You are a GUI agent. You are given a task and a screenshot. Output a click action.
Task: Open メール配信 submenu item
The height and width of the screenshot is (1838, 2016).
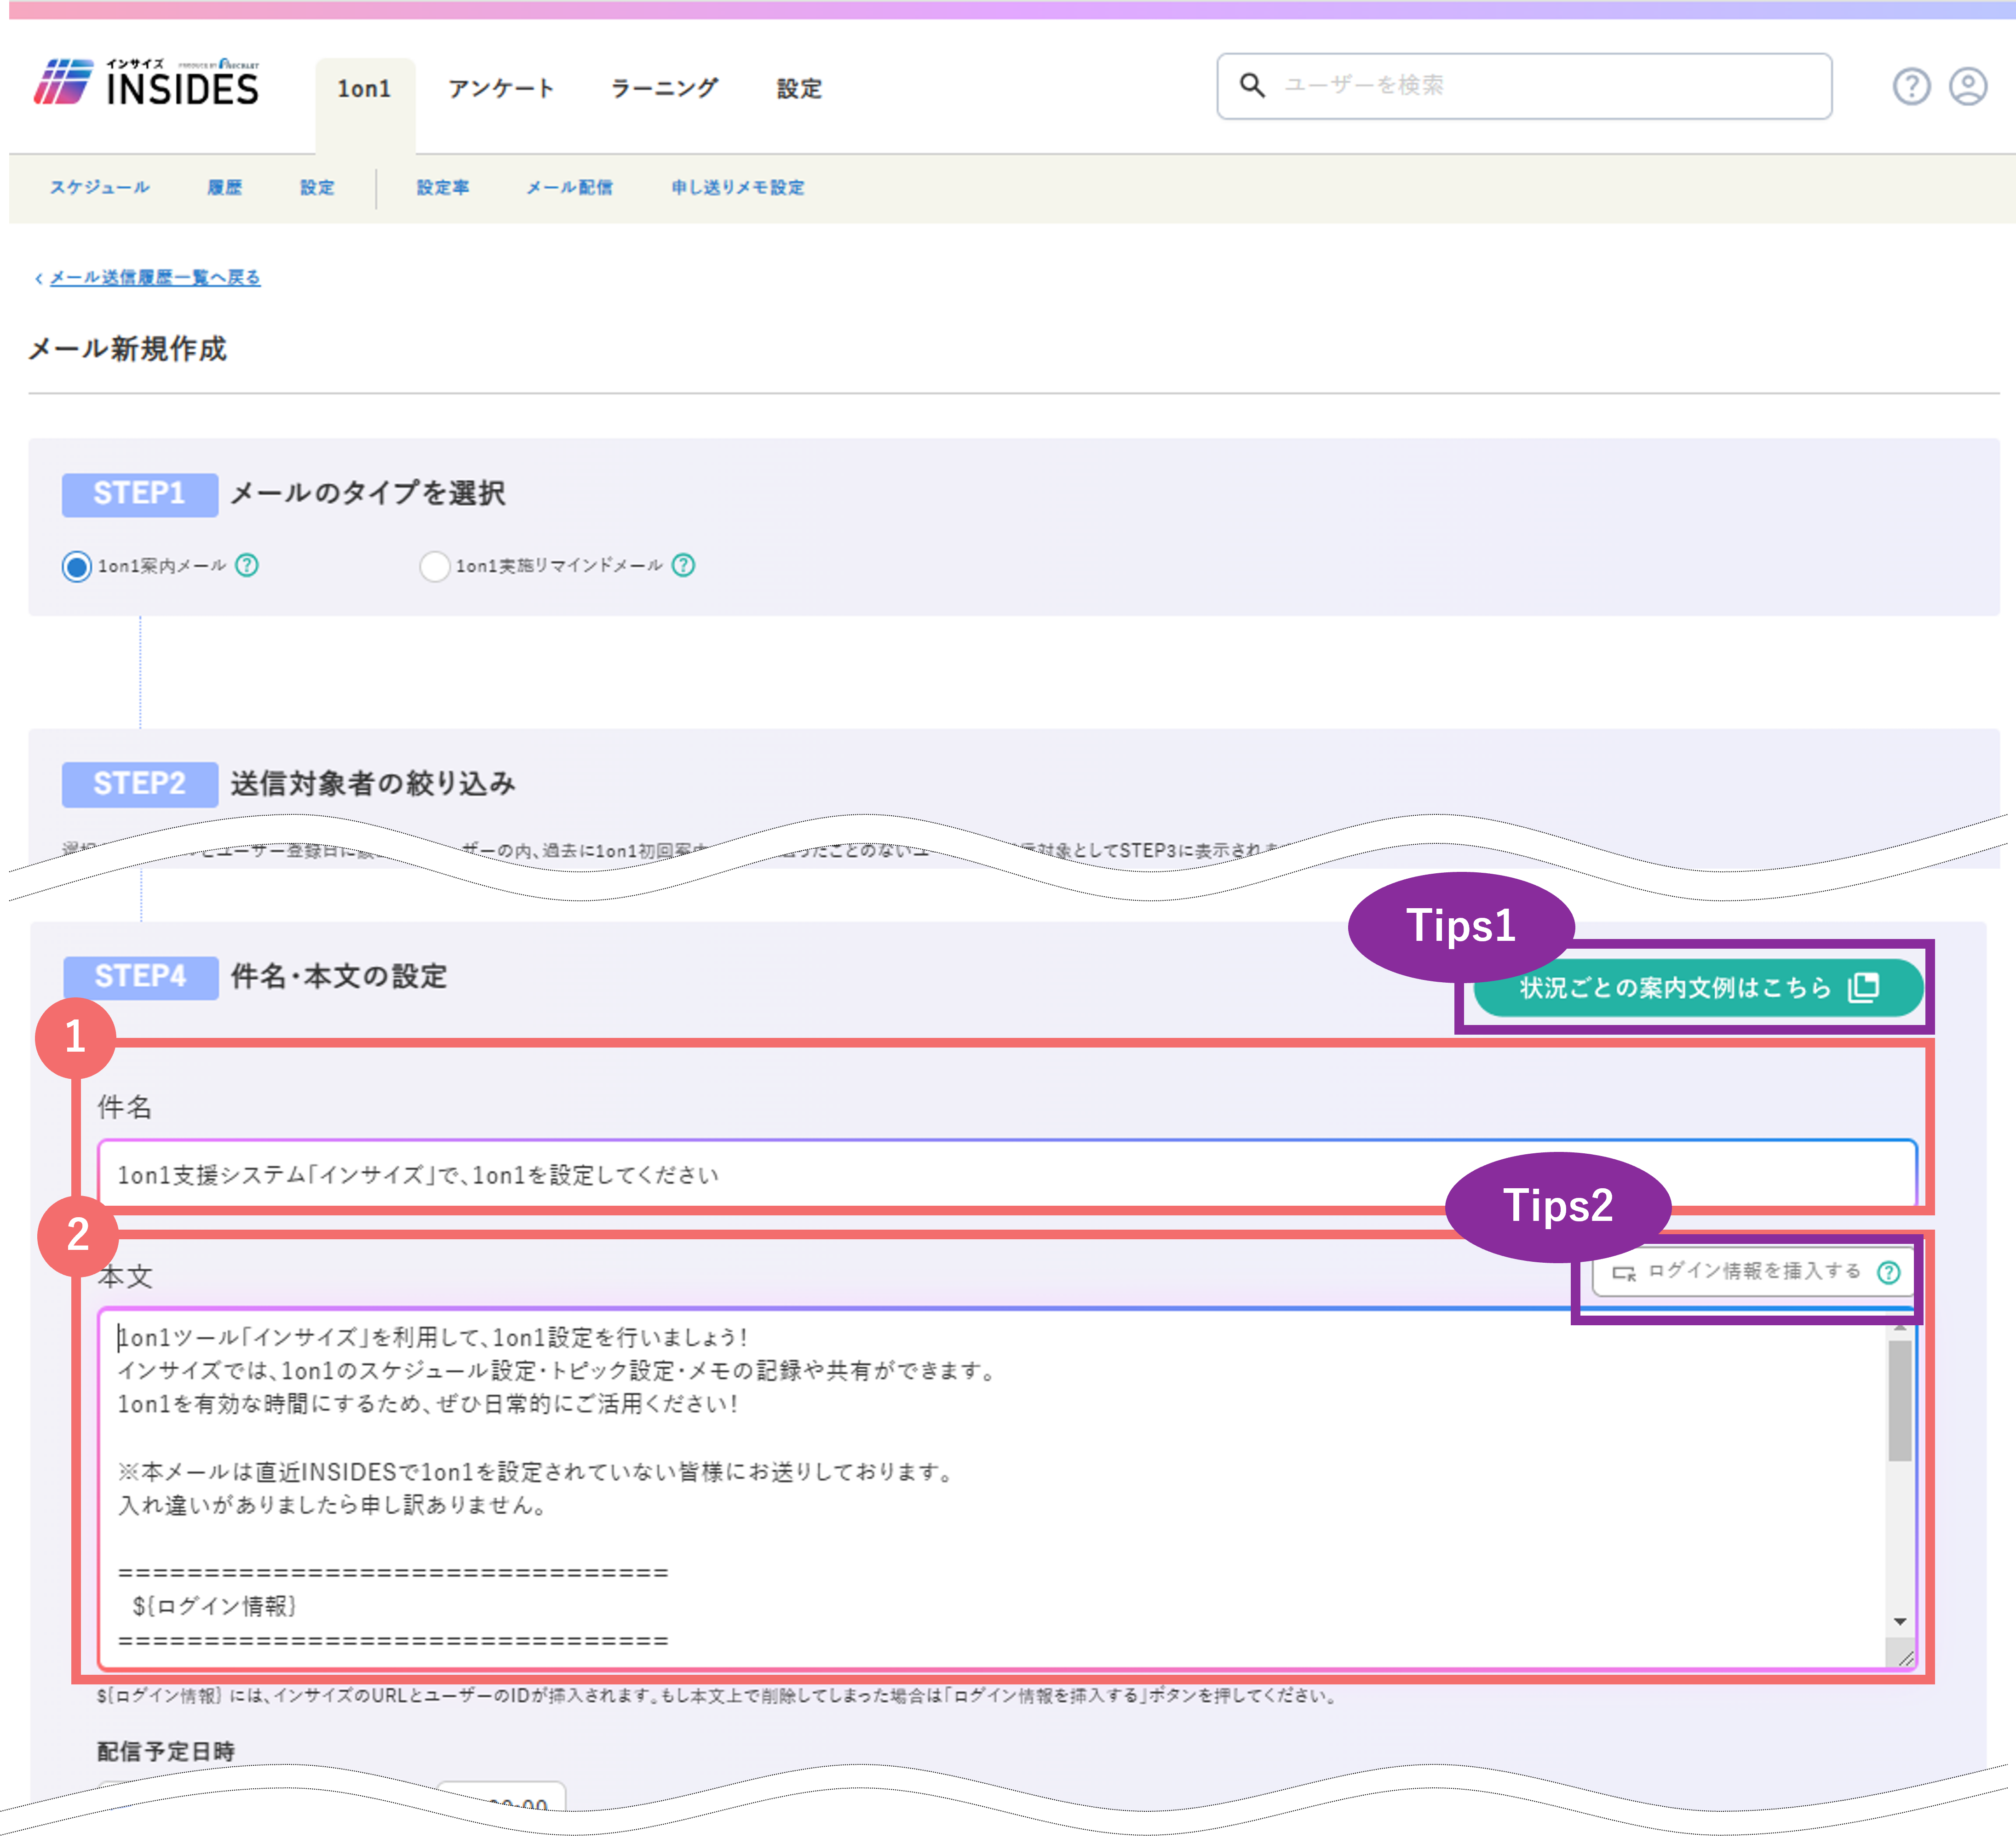569,187
